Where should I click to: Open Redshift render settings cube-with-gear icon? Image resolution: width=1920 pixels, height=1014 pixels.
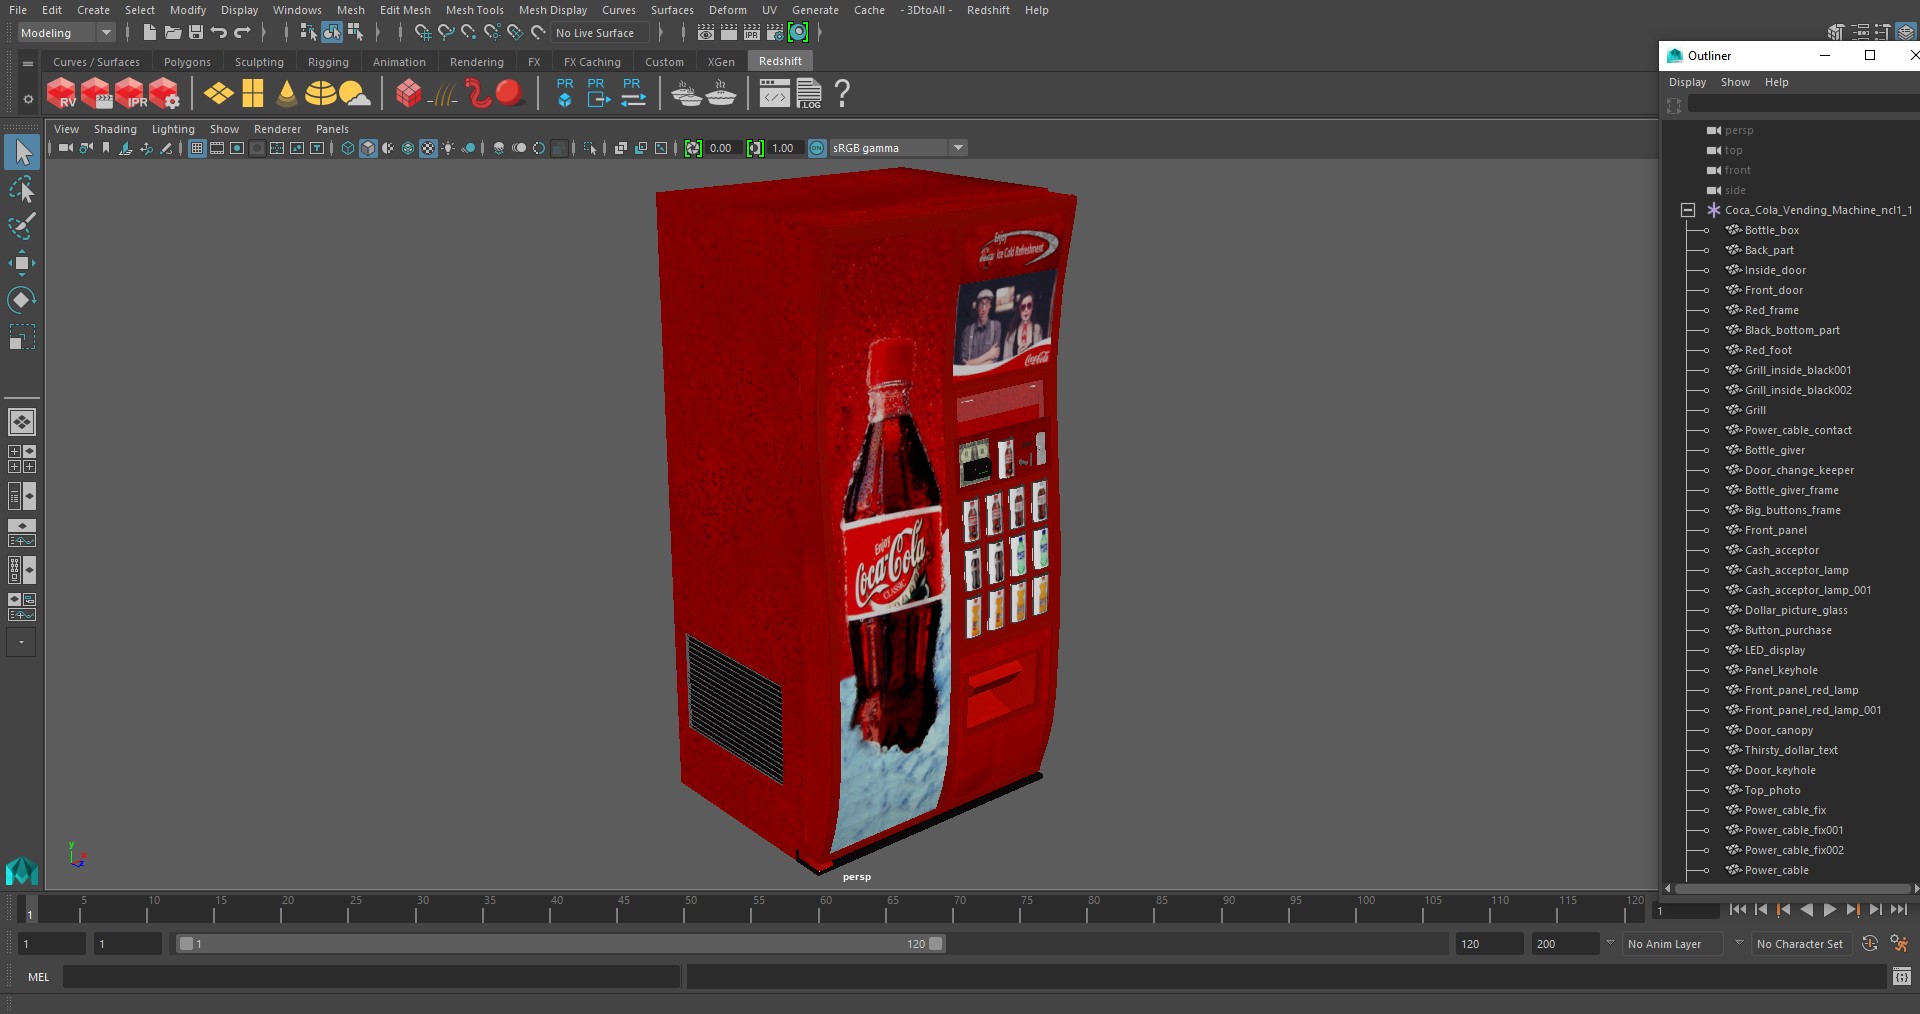click(164, 93)
